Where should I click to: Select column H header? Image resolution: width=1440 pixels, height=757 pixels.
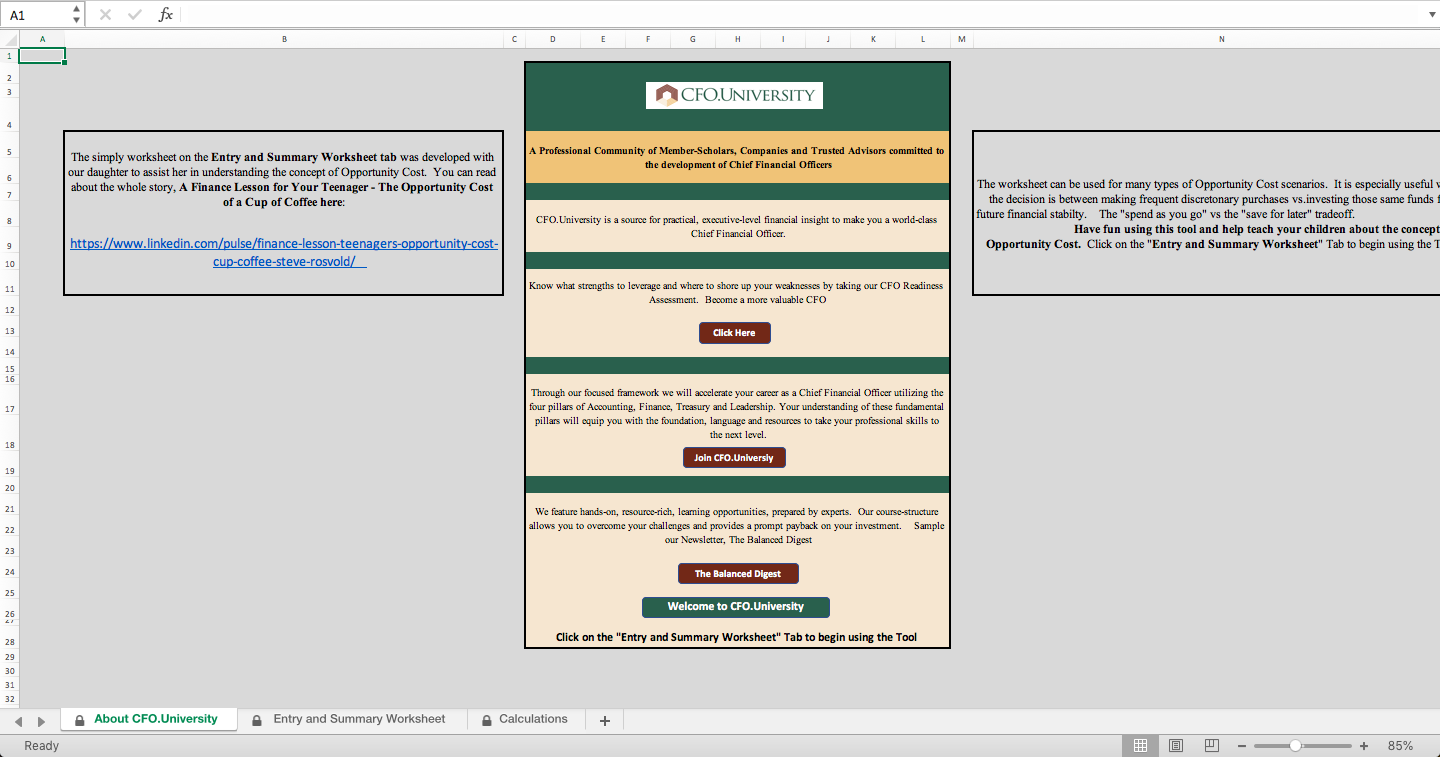point(737,39)
